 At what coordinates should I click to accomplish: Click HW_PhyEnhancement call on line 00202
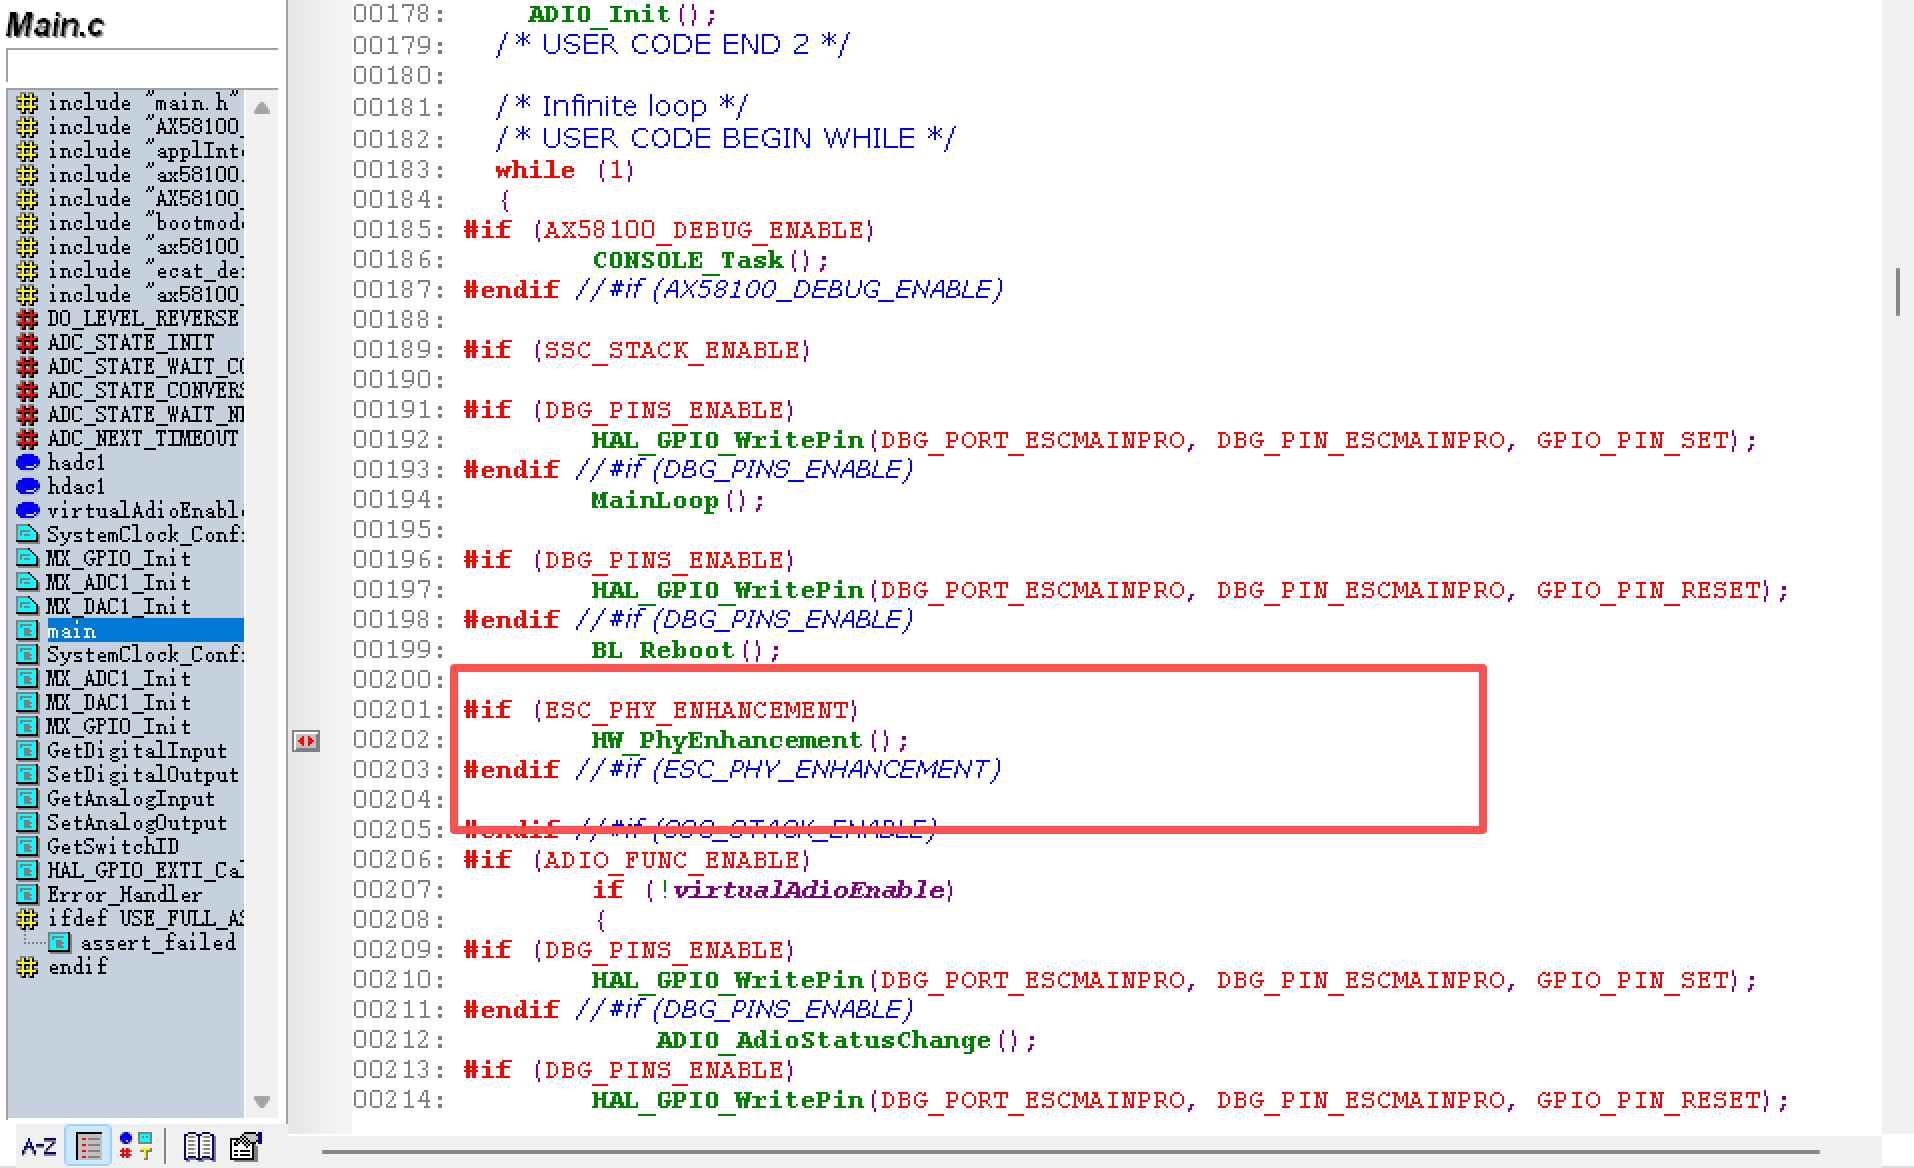click(726, 741)
